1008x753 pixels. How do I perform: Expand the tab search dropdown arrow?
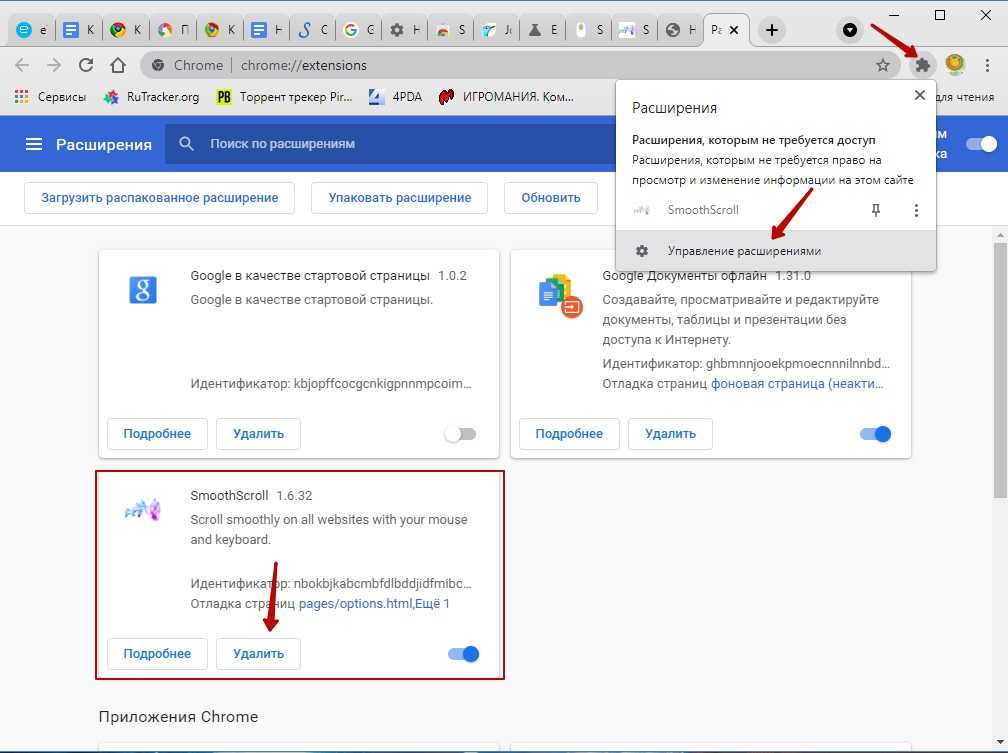850,30
